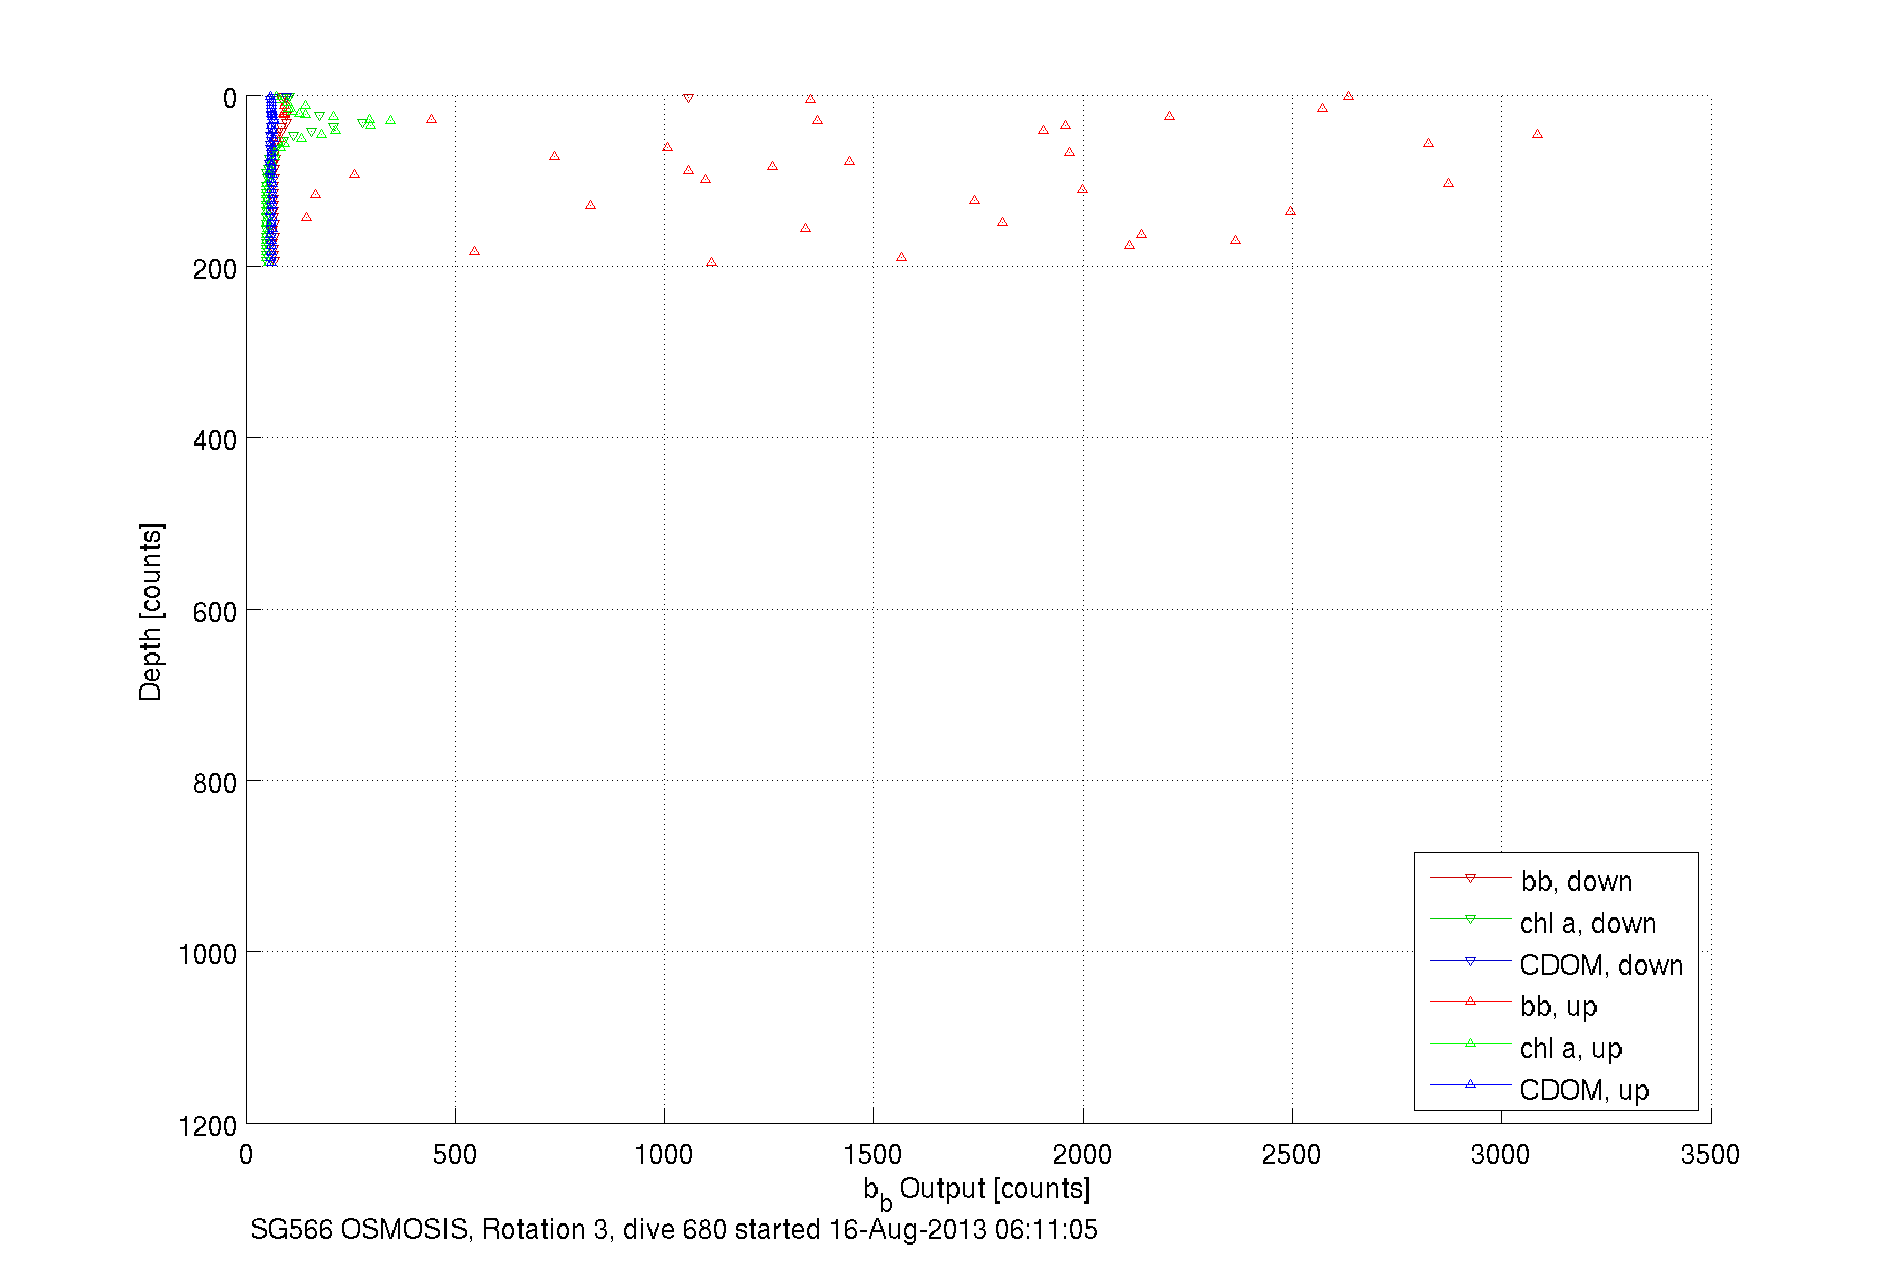Image resolution: width=1891 pixels, height=1262 pixels.
Task: Click the 'Depth [counts]' y-axis label
Action: click(150, 611)
